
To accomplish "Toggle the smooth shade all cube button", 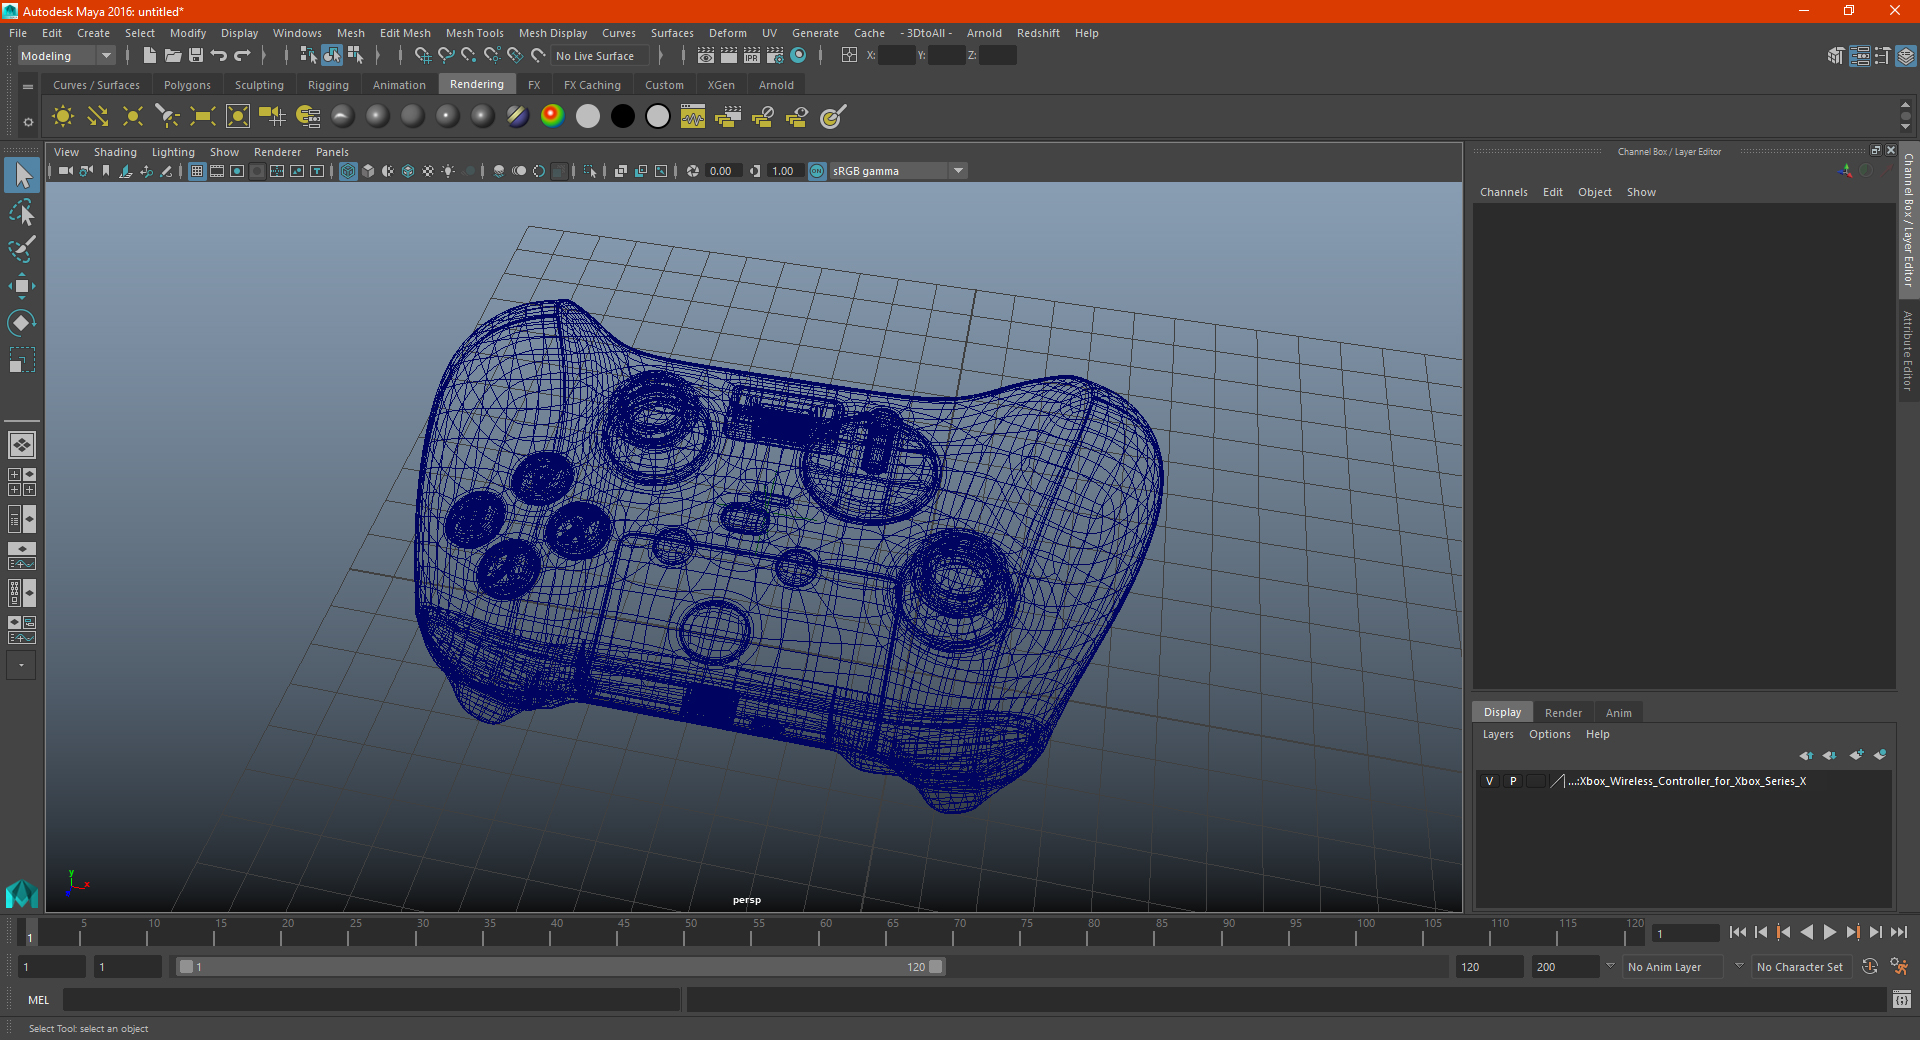I will coord(368,171).
